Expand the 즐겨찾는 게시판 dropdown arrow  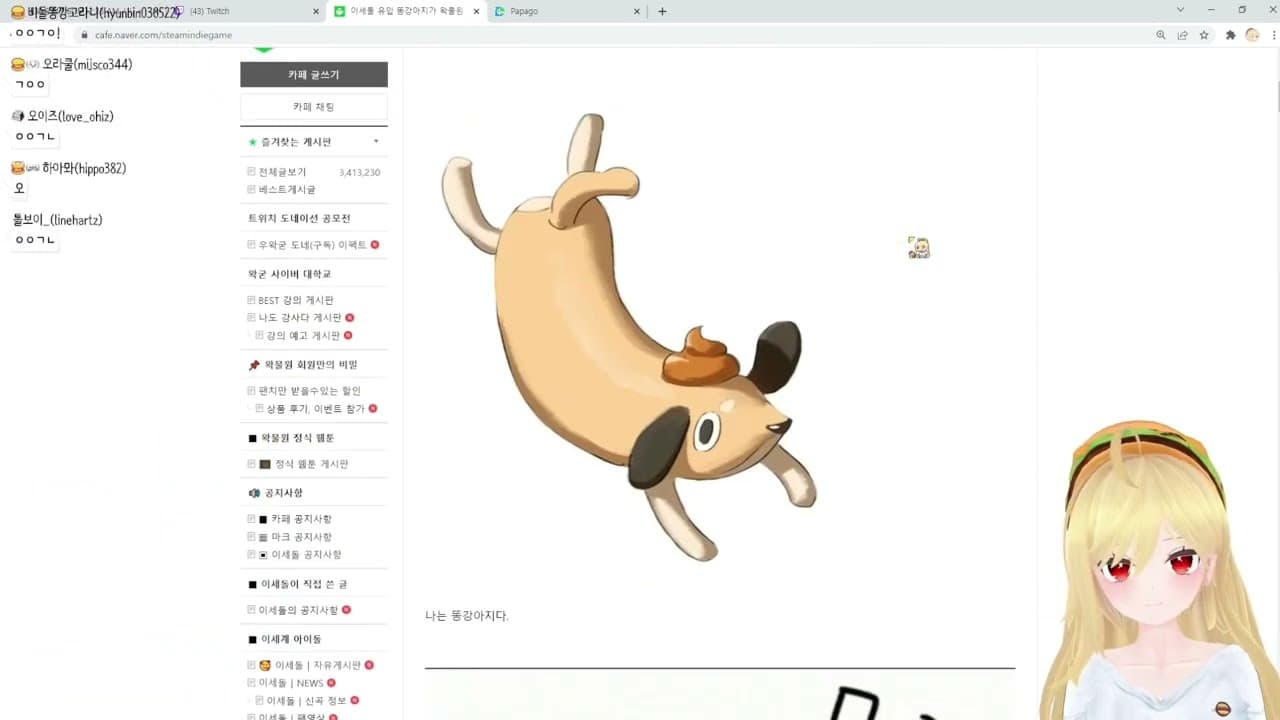pyautogui.click(x=376, y=141)
